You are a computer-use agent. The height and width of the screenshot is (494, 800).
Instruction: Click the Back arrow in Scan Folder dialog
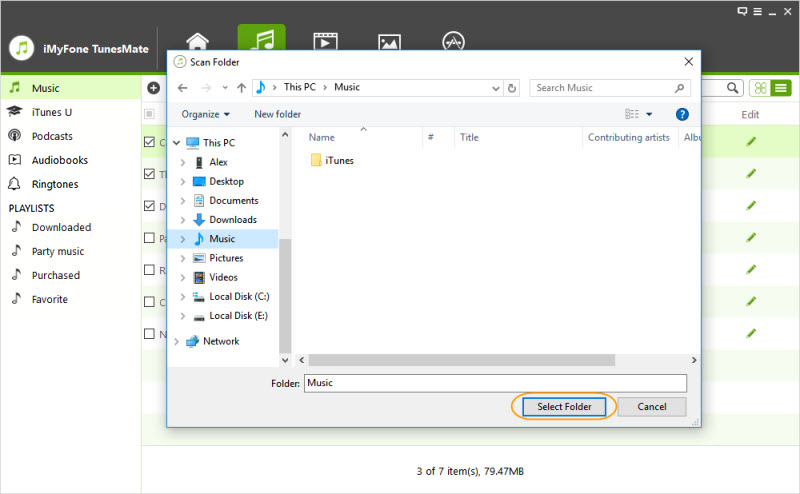[x=183, y=88]
